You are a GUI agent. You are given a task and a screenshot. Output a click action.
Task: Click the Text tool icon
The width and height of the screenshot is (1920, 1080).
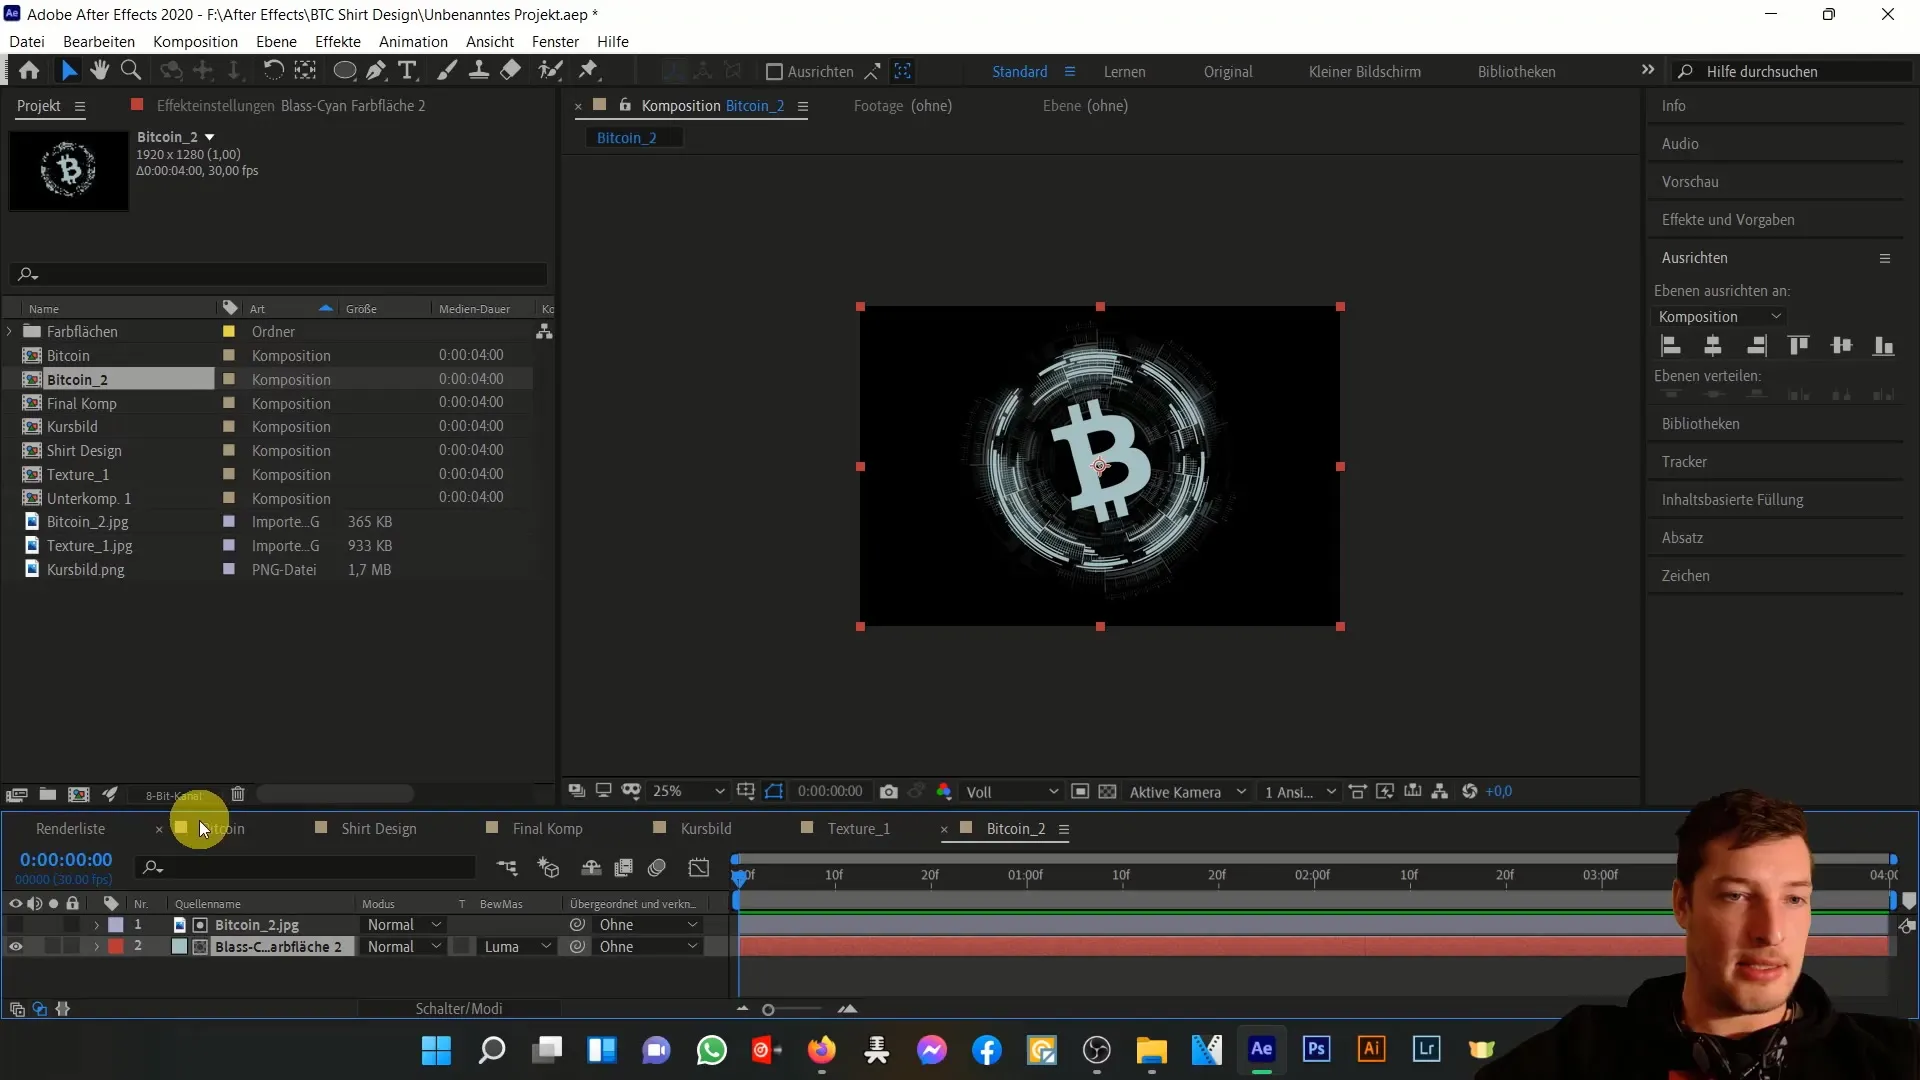click(x=407, y=71)
